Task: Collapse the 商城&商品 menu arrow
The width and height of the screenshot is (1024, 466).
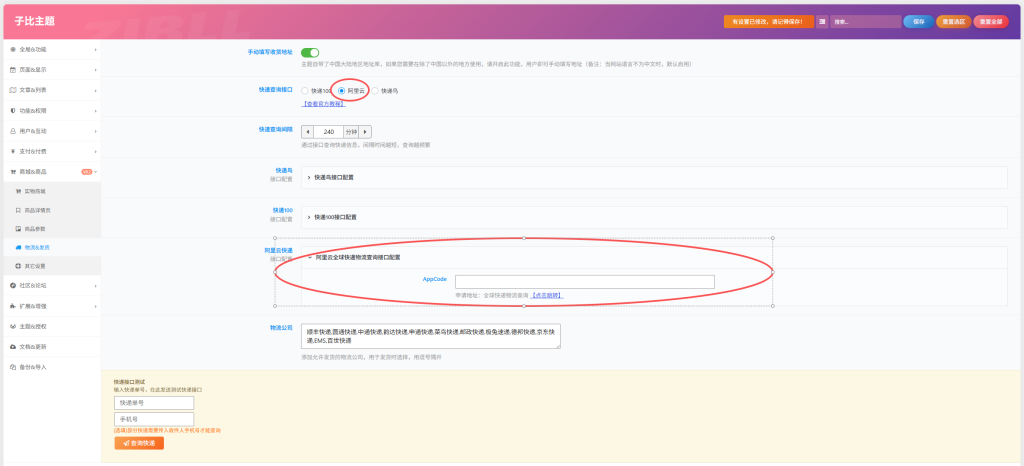Action: point(95,172)
